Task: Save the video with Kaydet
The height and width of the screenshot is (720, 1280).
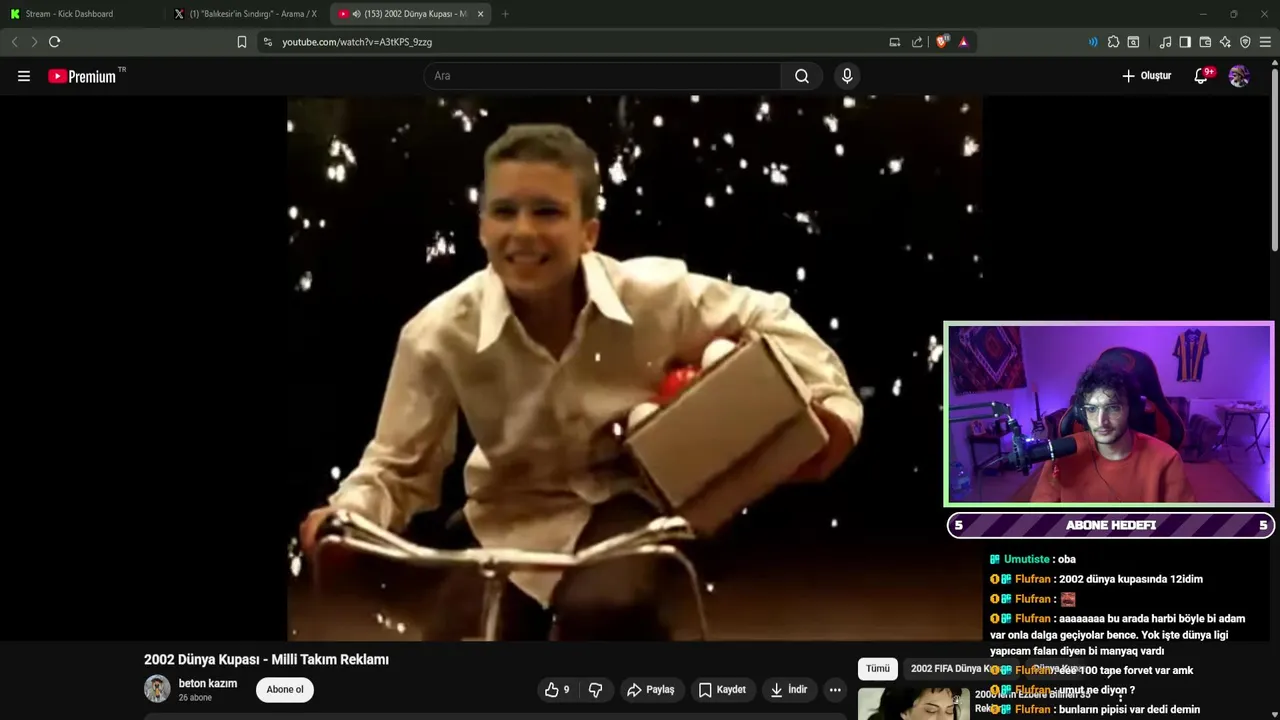Action: [722, 690]
